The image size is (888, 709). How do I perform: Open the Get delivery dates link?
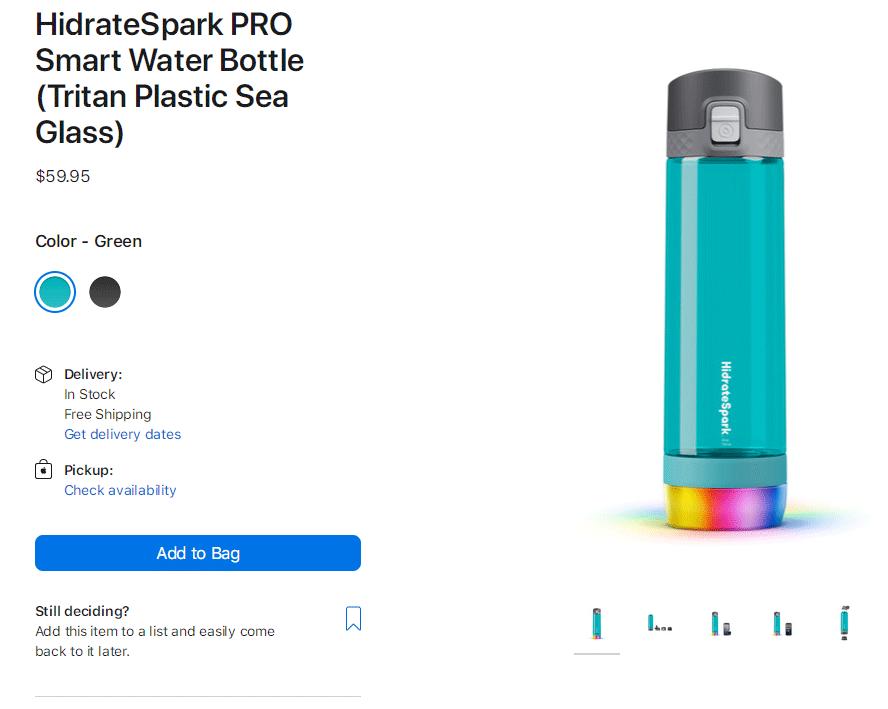coord(123,434)
